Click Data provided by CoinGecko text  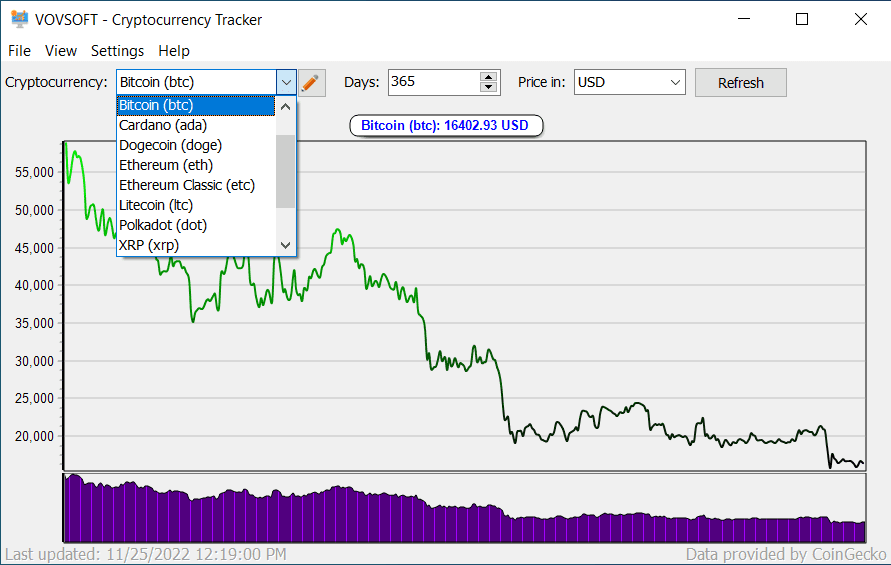click(x=786, y=554)
